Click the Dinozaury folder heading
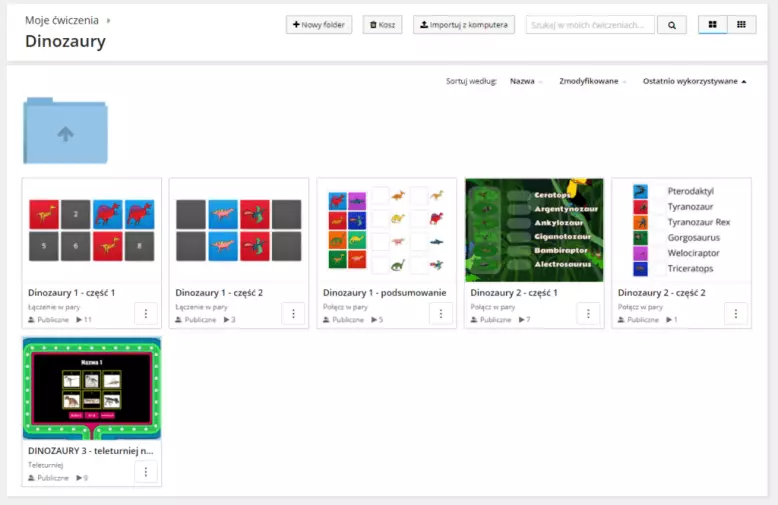The height and width of the screenshot is (505, 778). tap(65, 41)
